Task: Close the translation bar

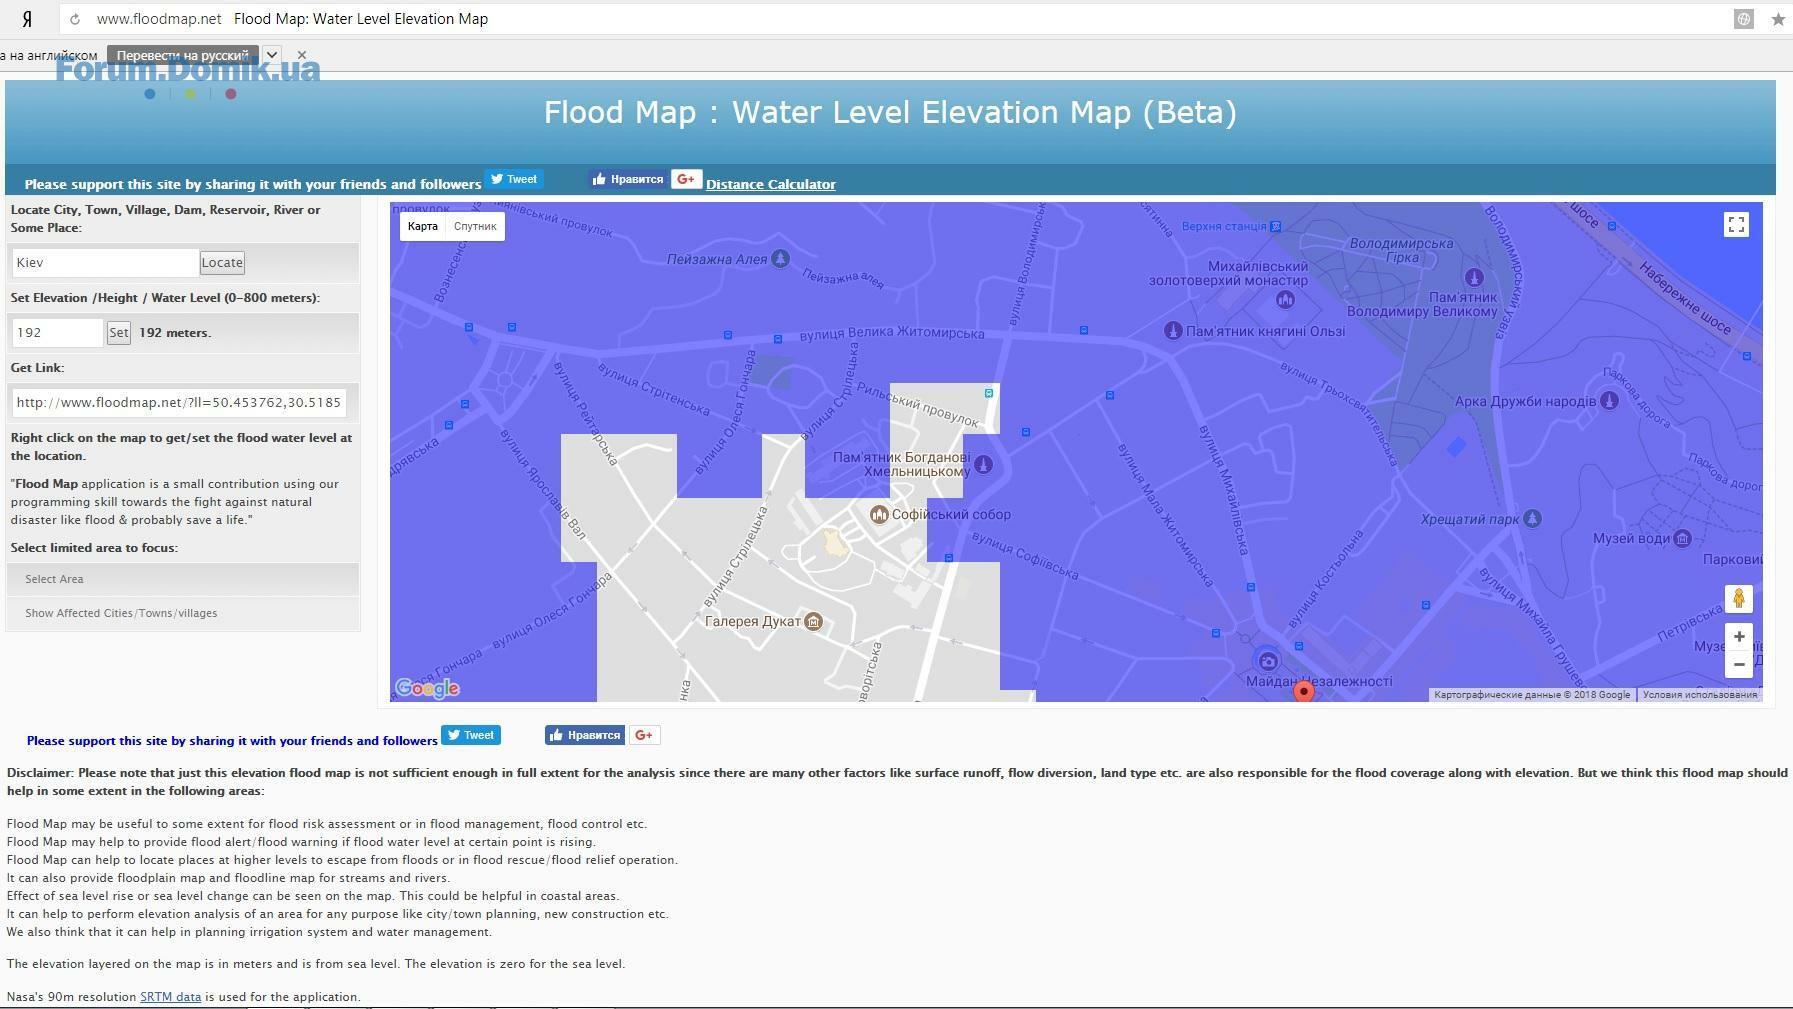Action: point(302,55)
